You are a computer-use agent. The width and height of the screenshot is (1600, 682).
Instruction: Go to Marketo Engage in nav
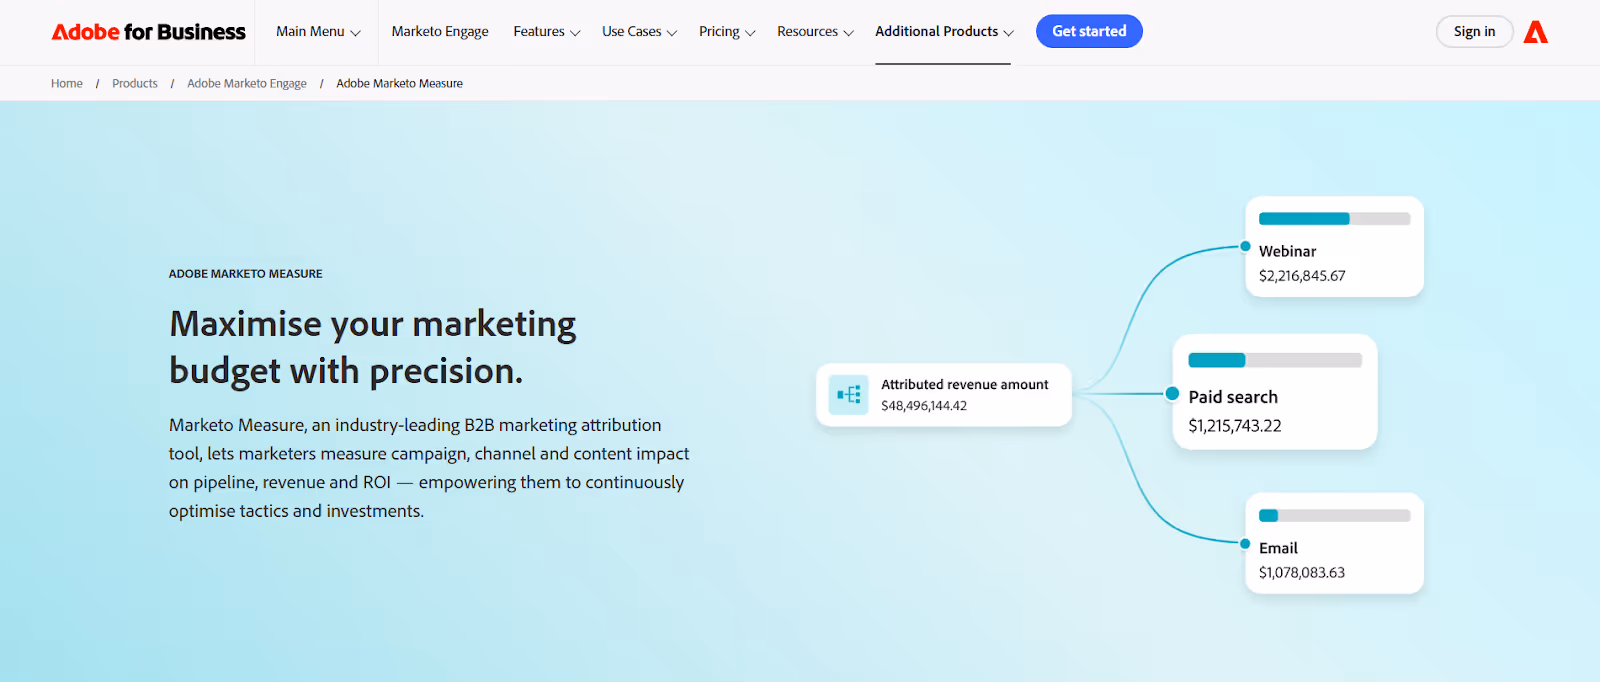pos(440,32)
